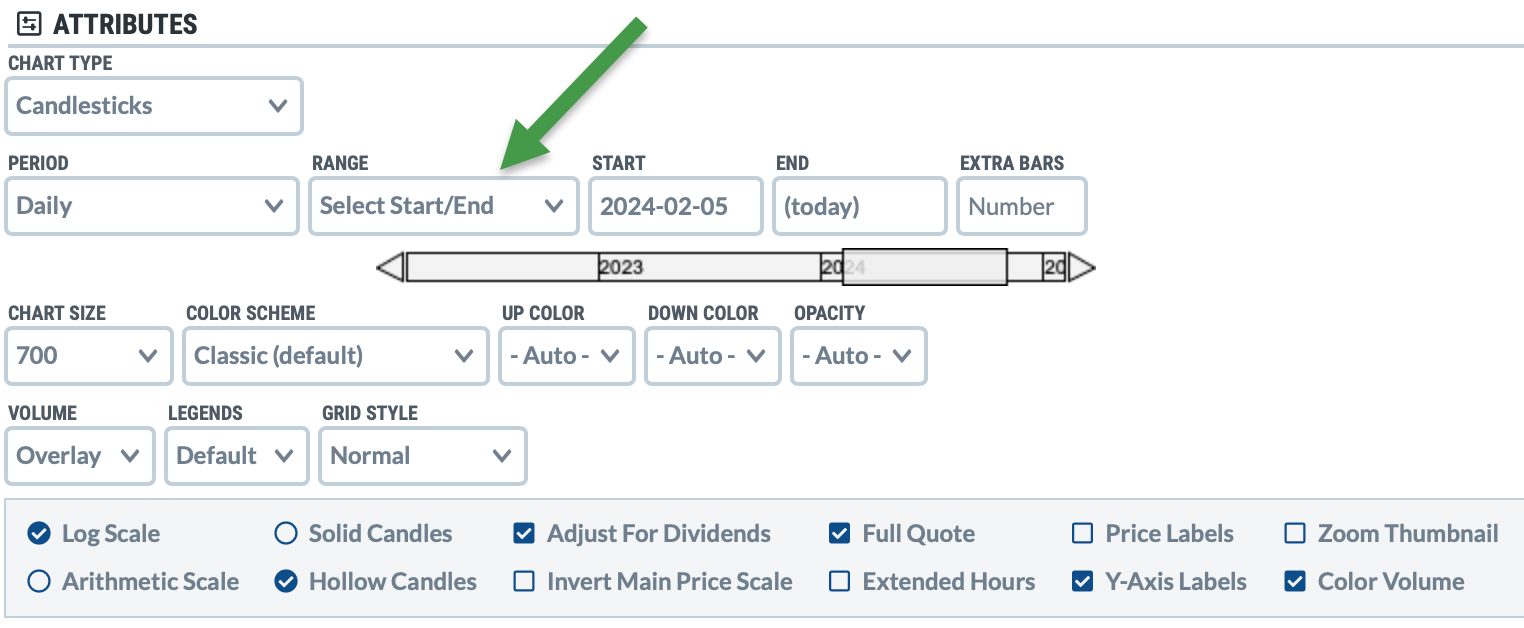Viewport: 1524px width, 628px height.
Task: Click the Attributes panel icon
Action: tap(30, 24)
